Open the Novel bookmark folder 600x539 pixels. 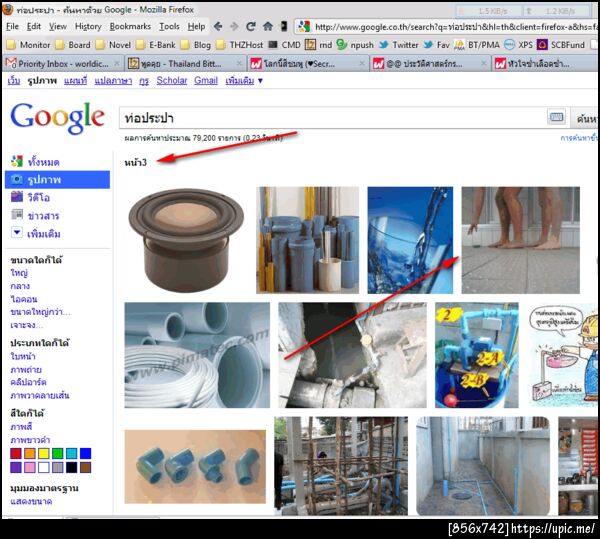click(114, 45)
